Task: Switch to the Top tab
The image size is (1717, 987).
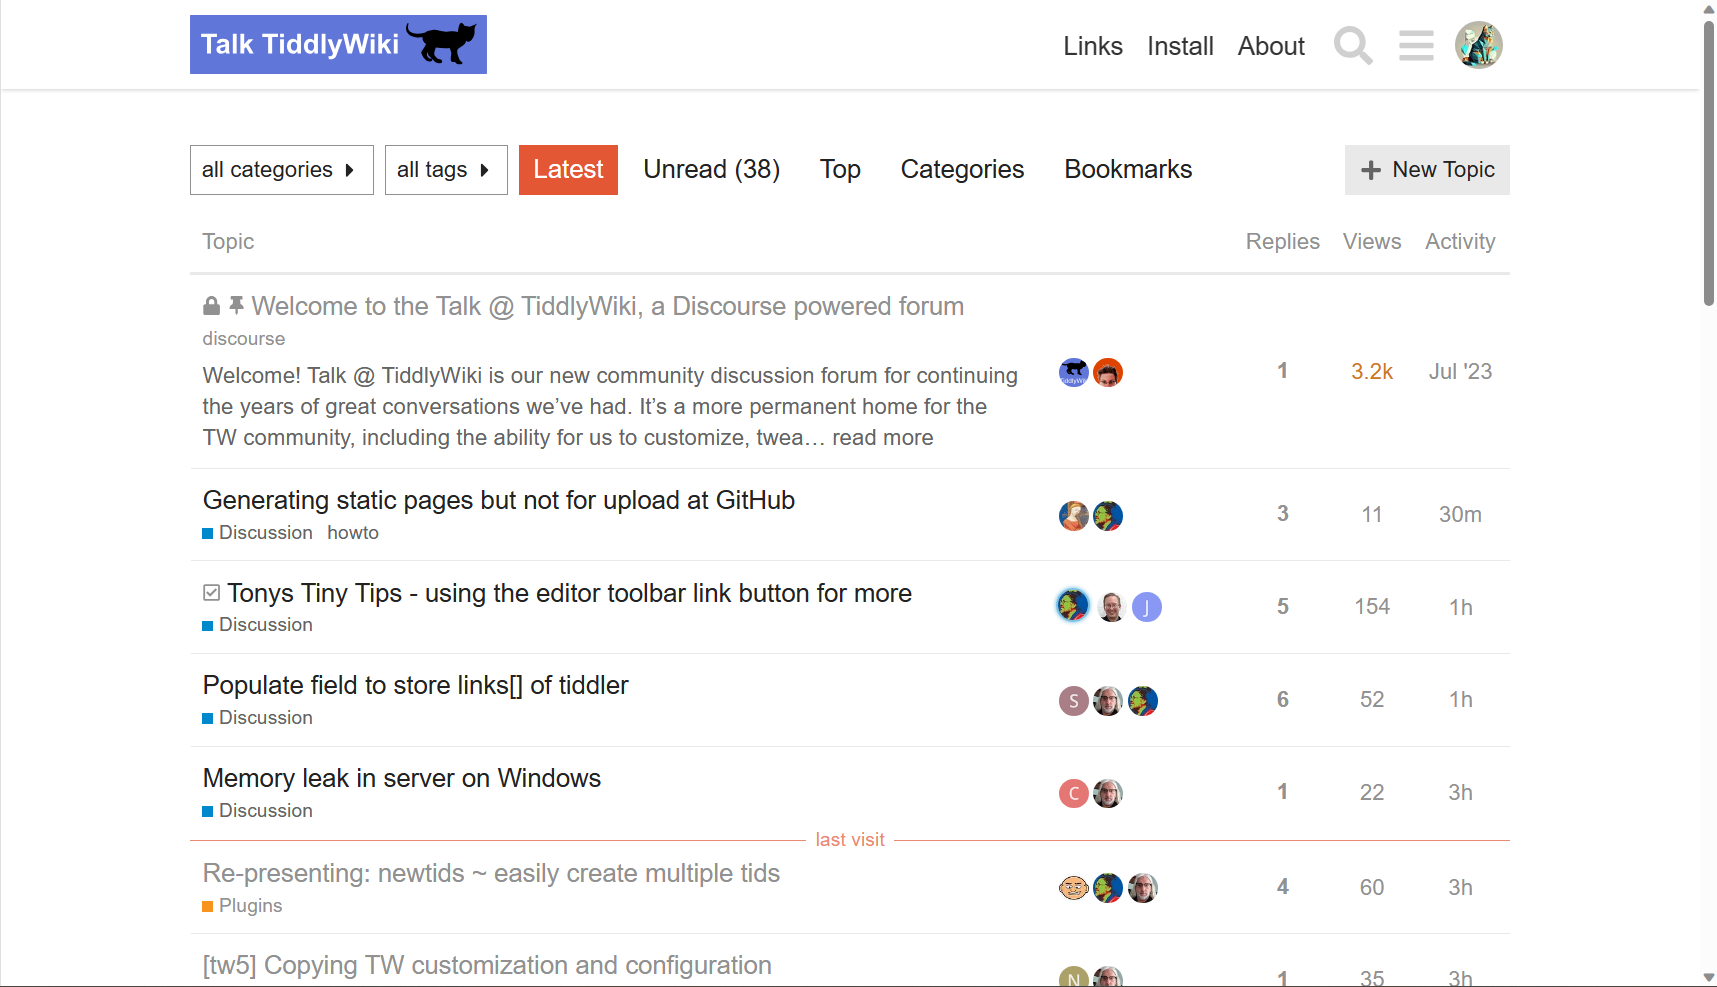Action: pyautogui.click(x=840, y=170)
